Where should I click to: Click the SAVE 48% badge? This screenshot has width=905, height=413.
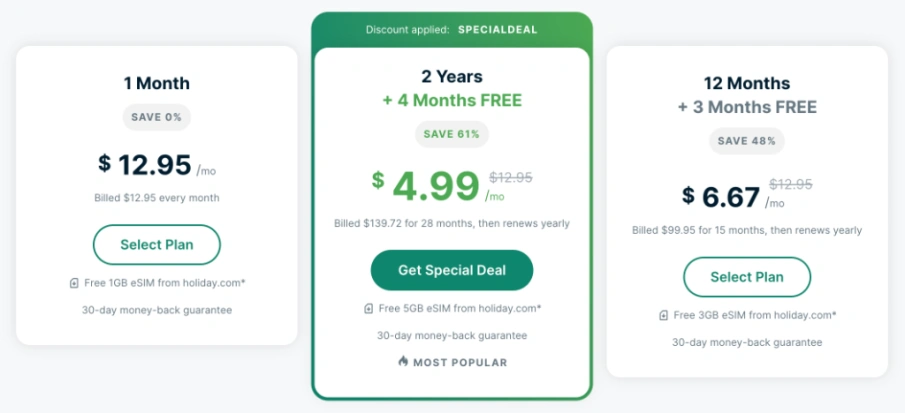[747, 141]
